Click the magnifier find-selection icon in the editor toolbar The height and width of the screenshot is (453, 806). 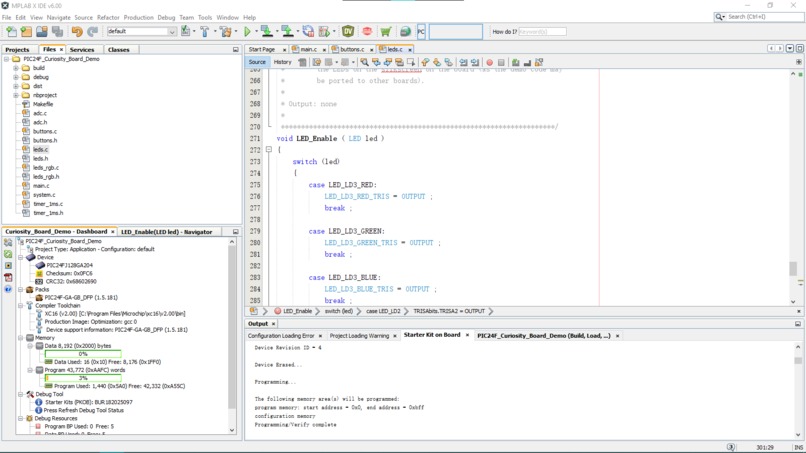coord(364,62)
